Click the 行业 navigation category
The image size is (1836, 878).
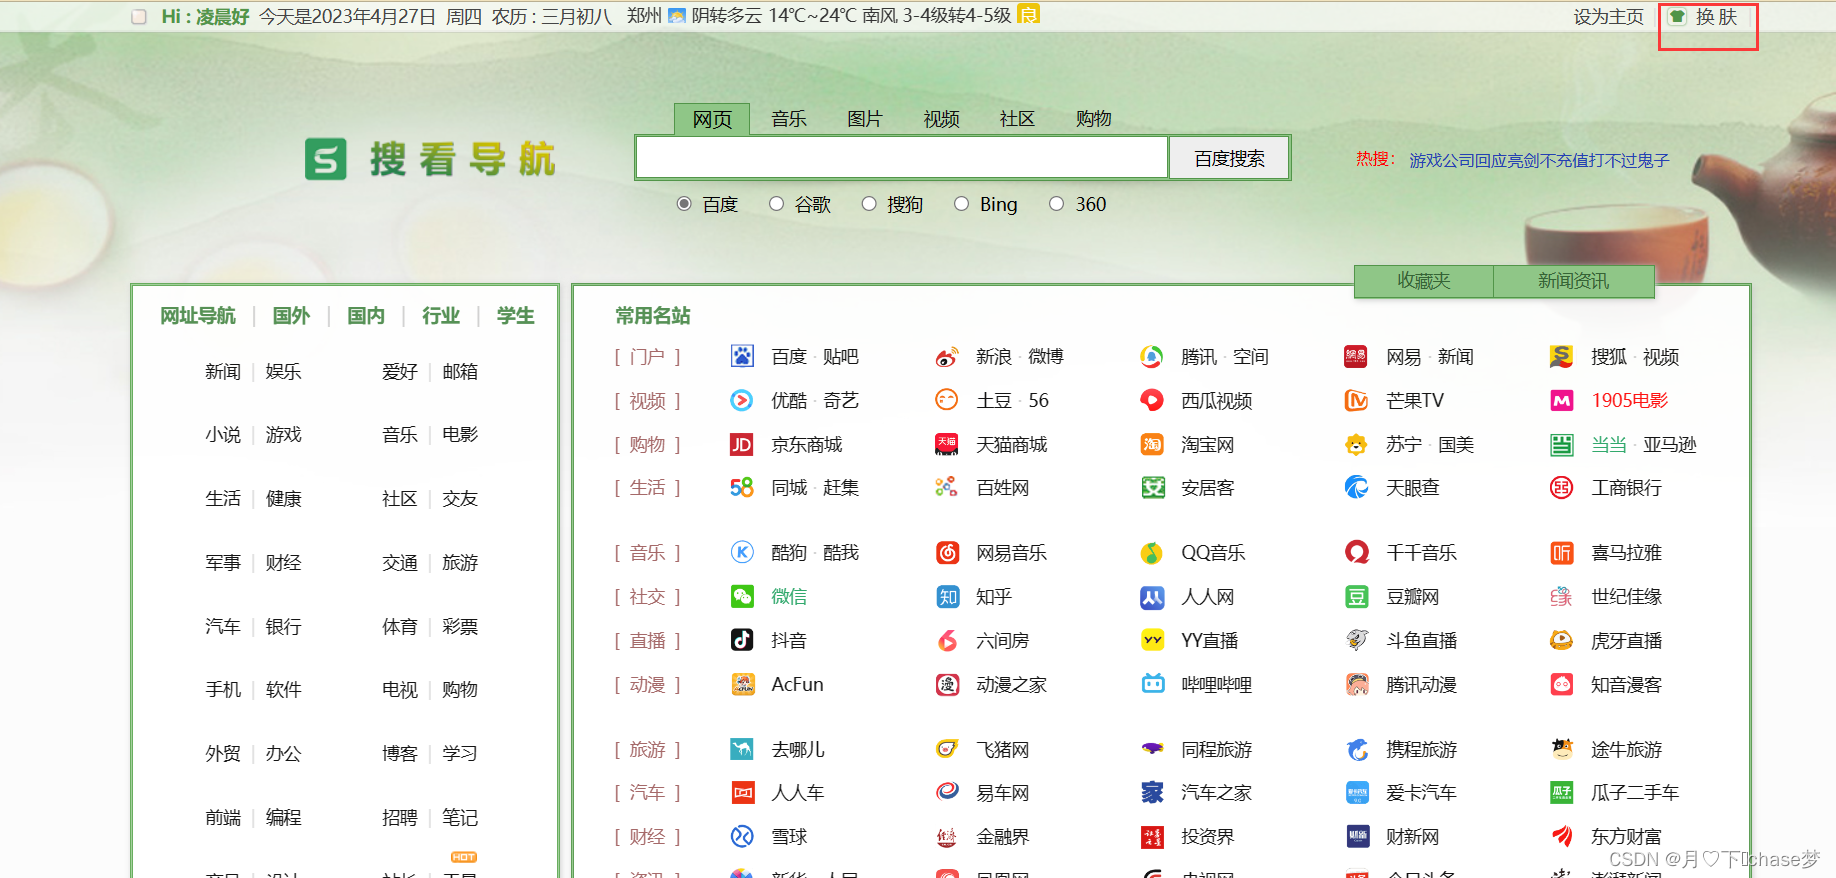click(441, 316)
